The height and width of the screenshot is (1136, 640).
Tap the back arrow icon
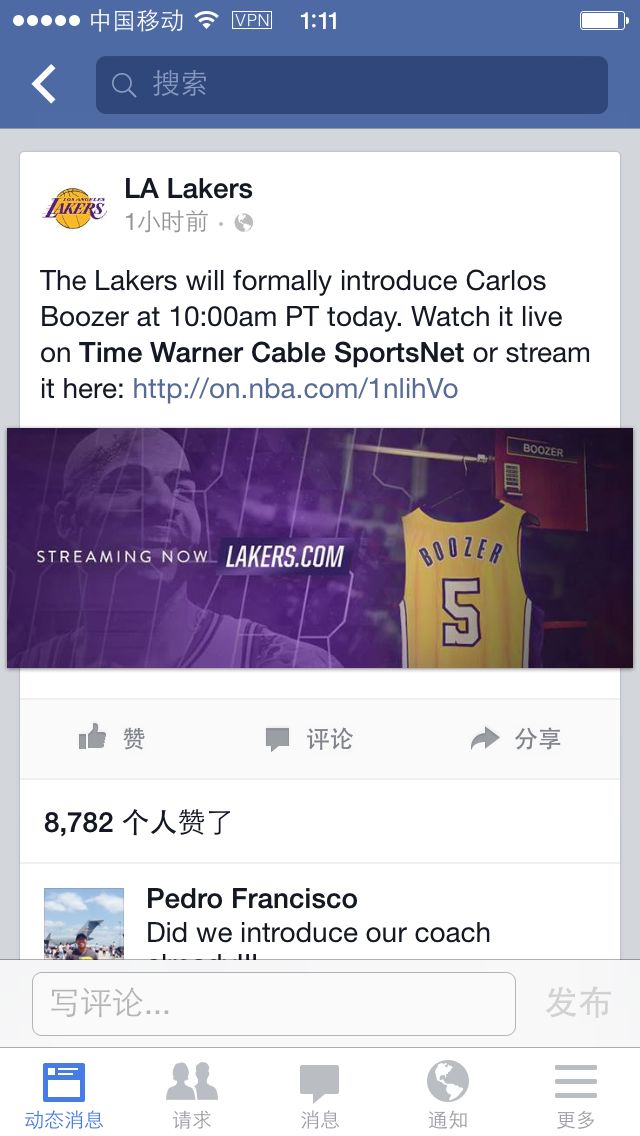coord(44,84)
